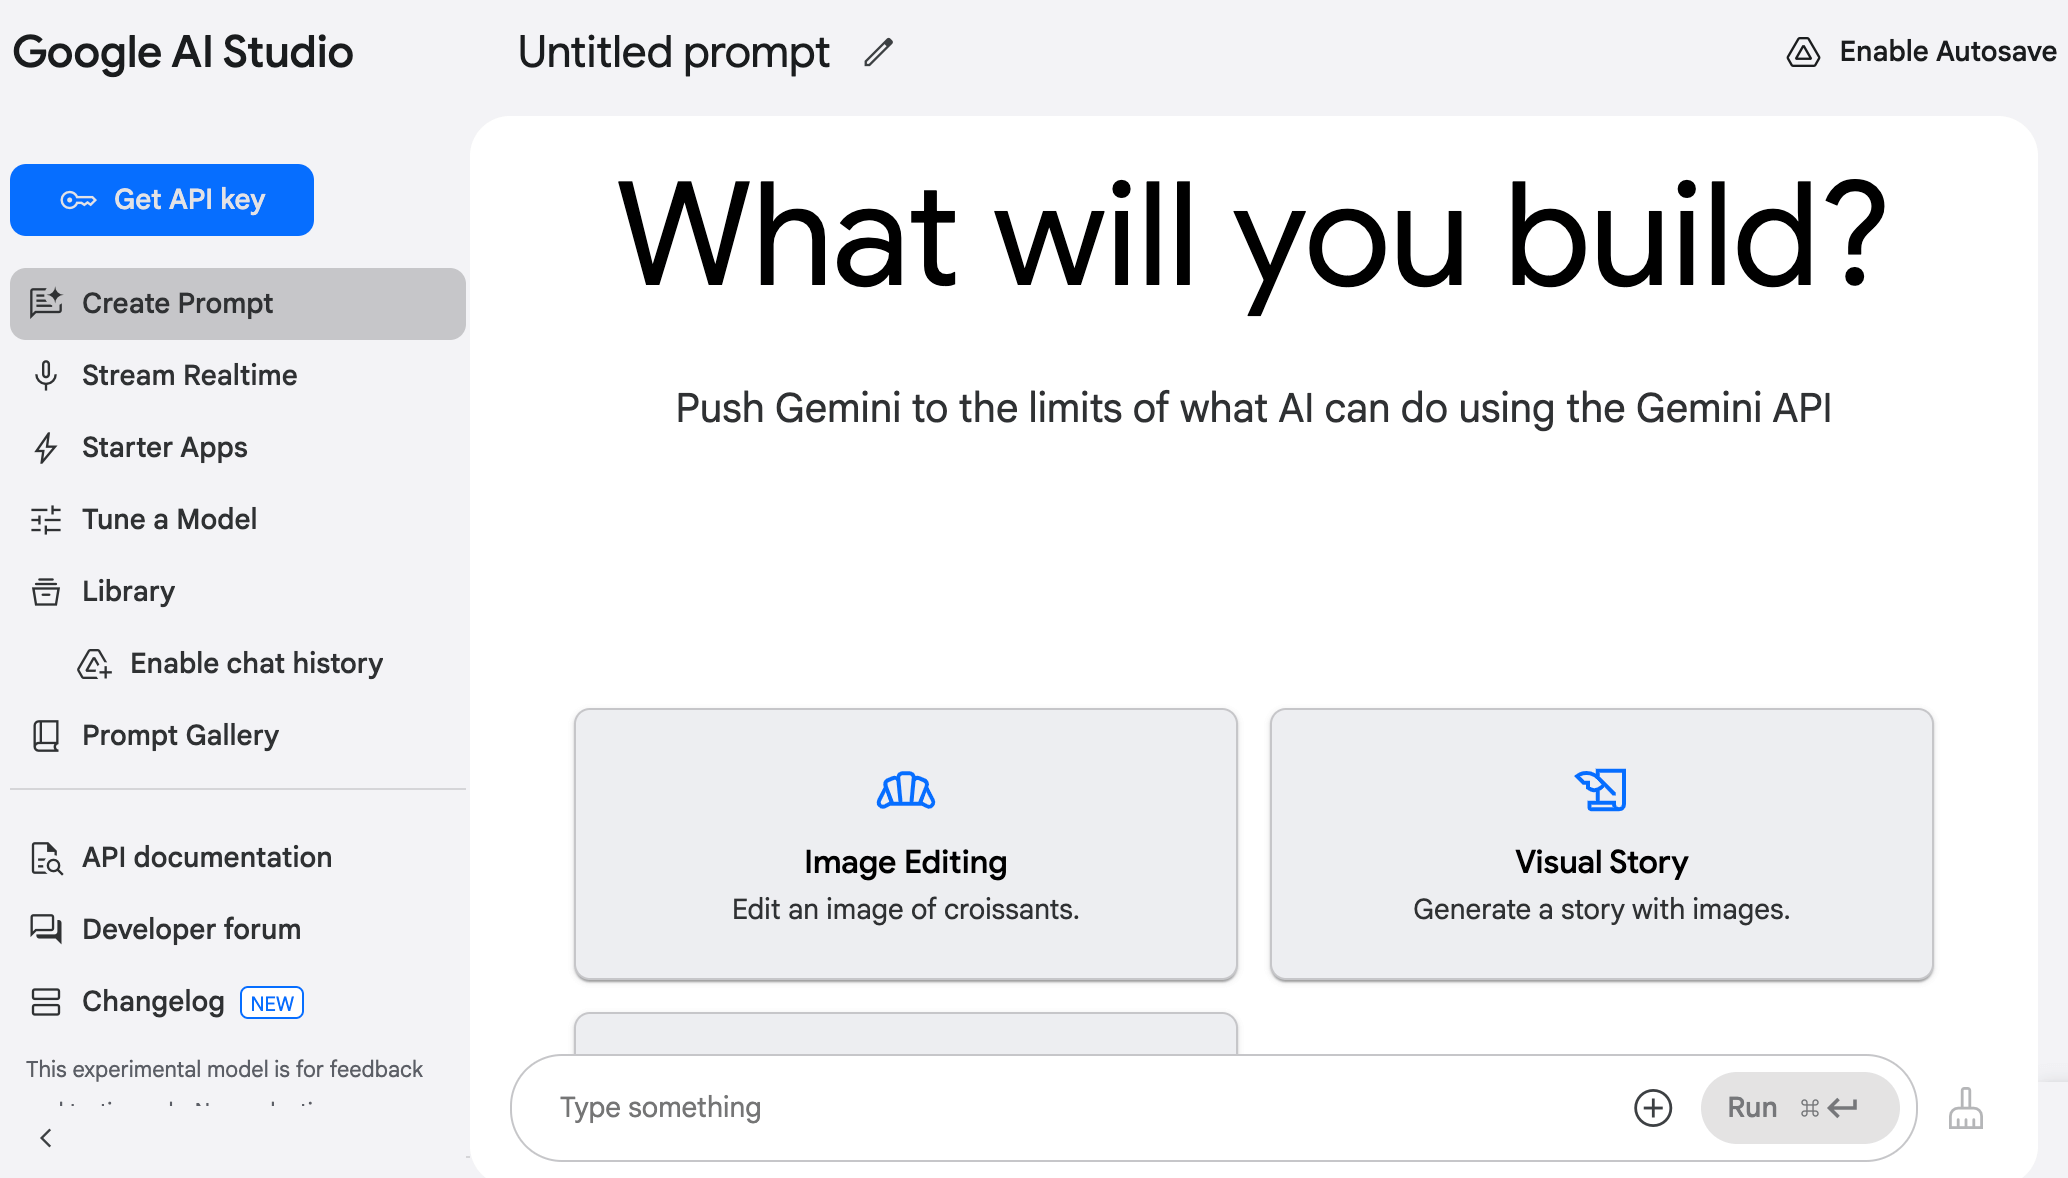This screenshot has width=2068, height=1178.
Task: Collapse the left sidebar with the chevron
Action: point(46,1138)
